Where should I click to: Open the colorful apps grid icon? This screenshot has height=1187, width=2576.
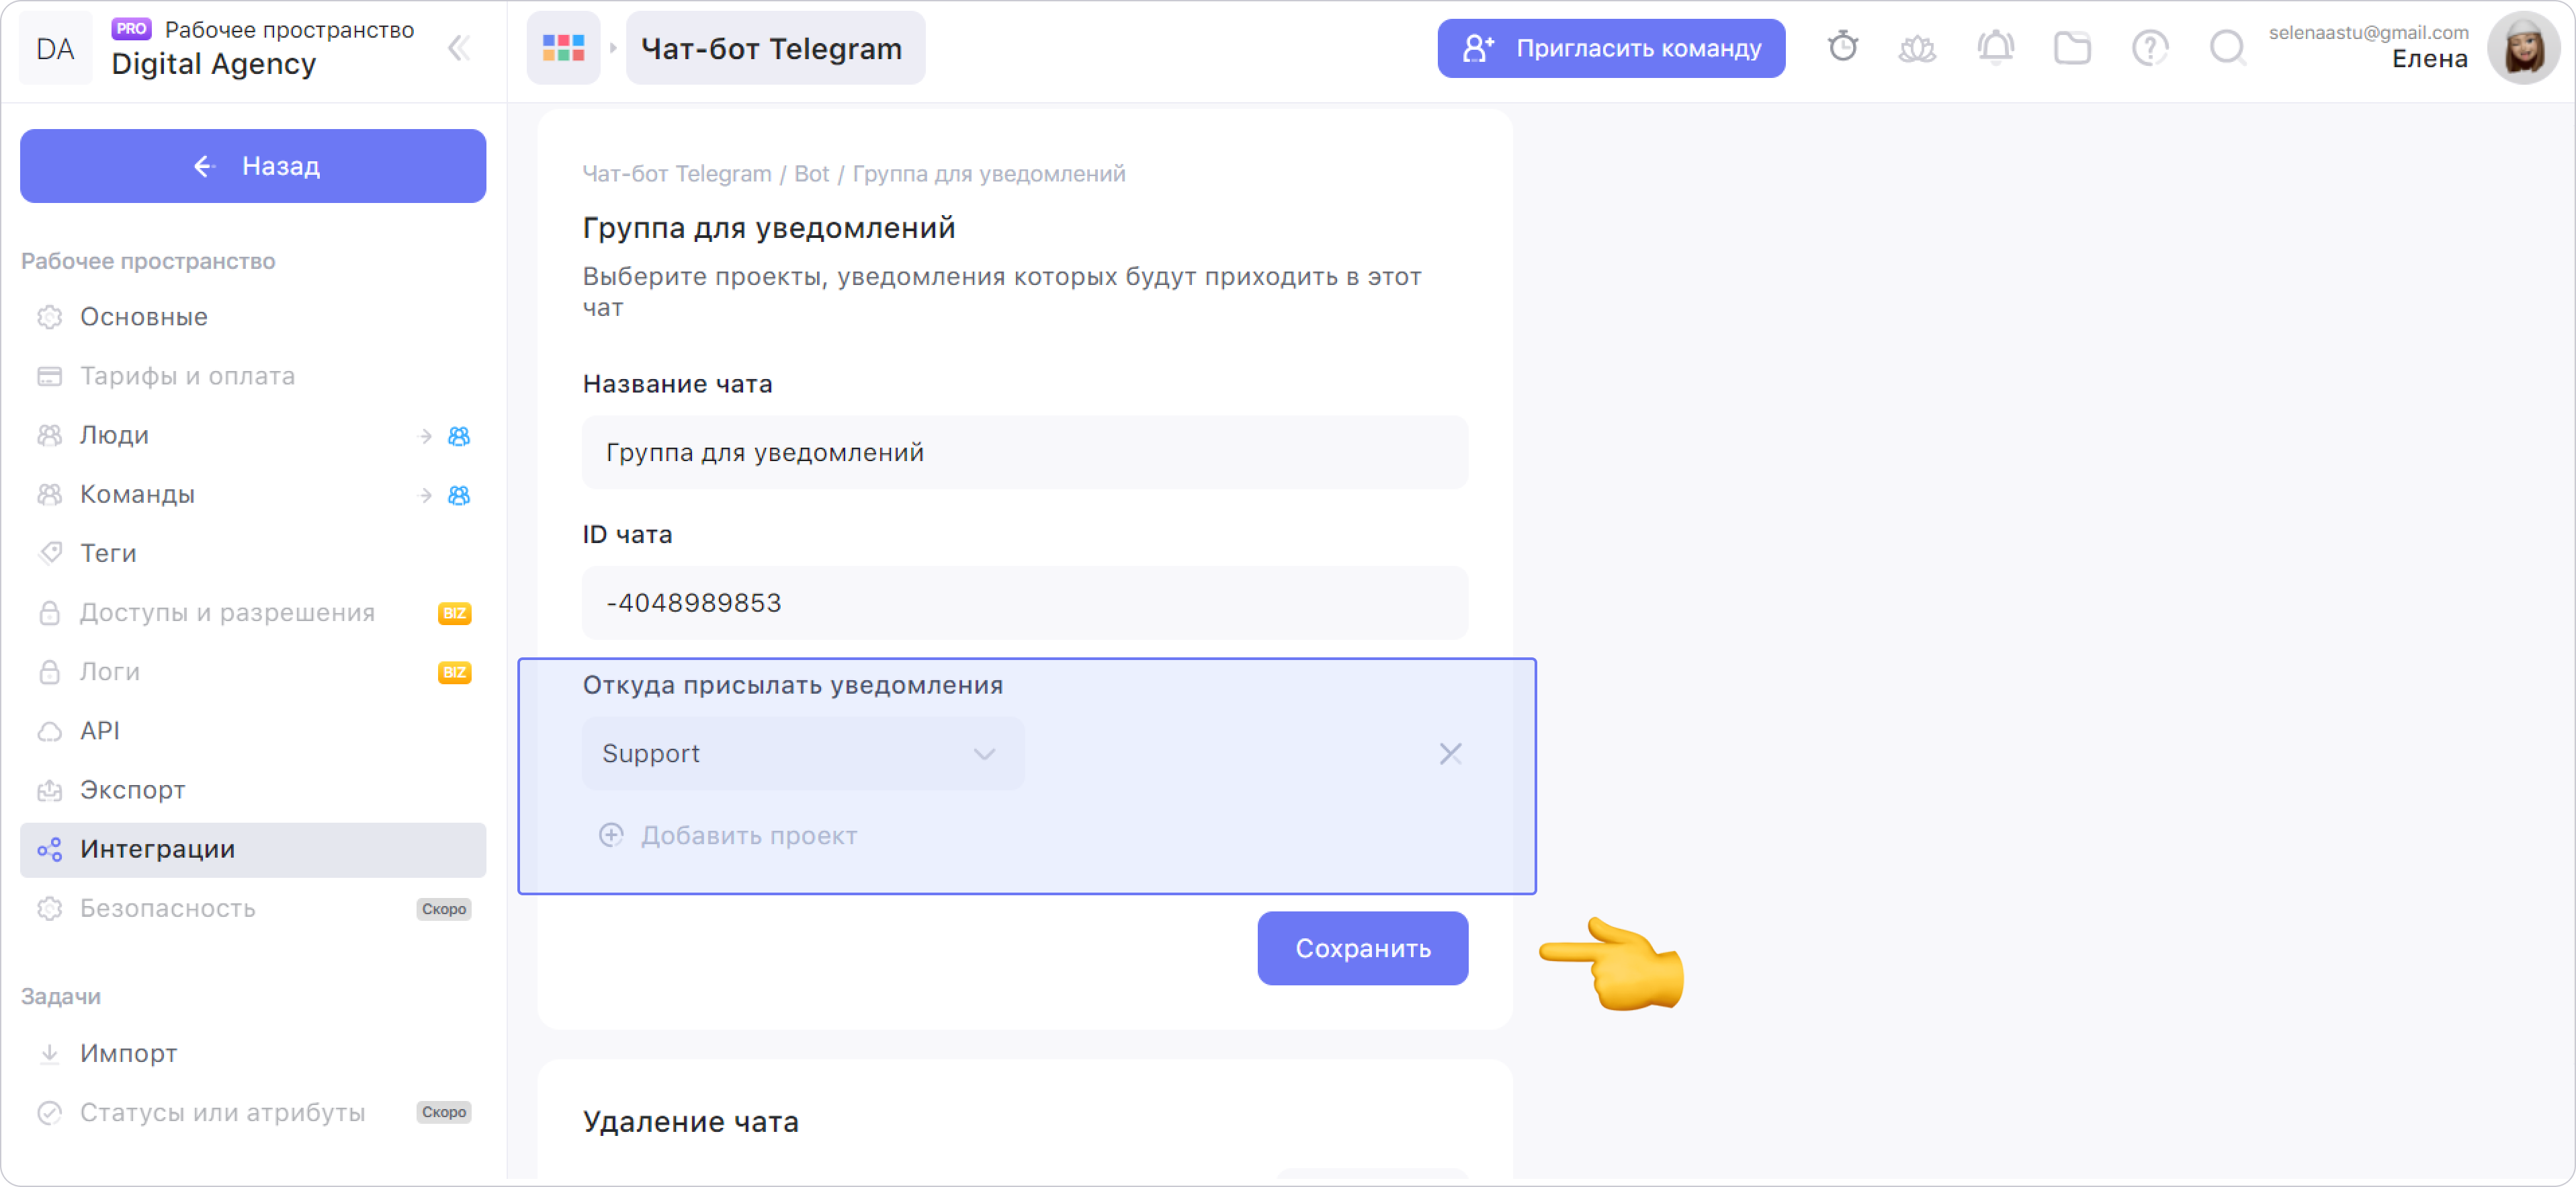pyautogui.click(x=563, y=48)
